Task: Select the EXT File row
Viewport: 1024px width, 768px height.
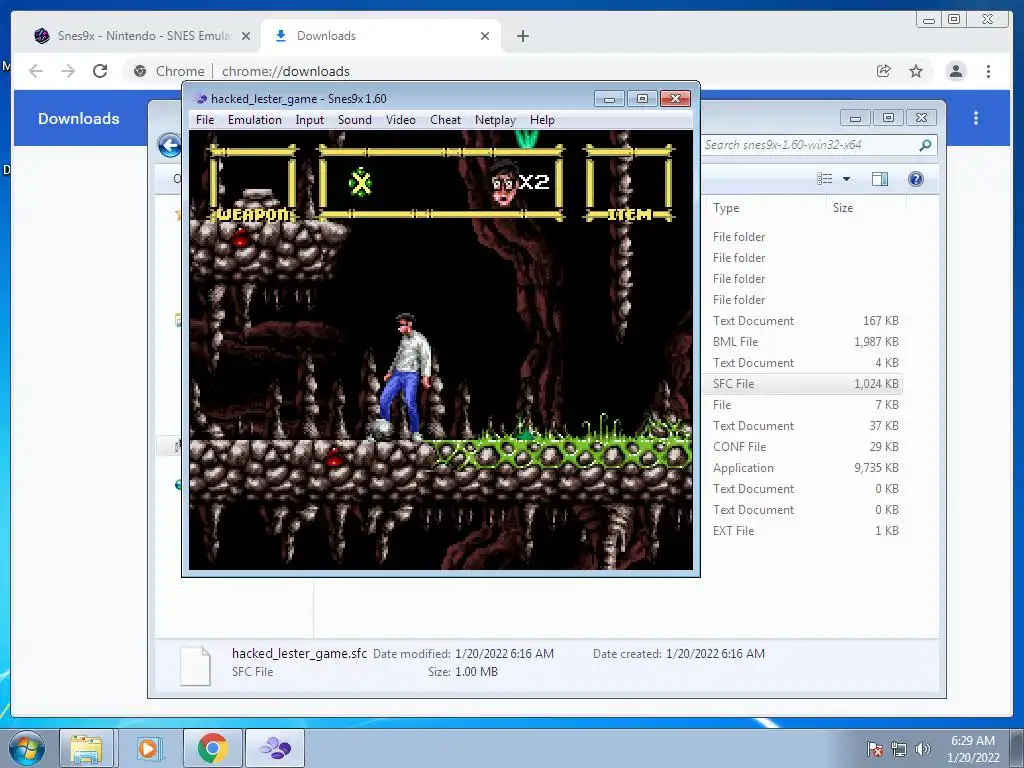Action: [x=805, y=531]
